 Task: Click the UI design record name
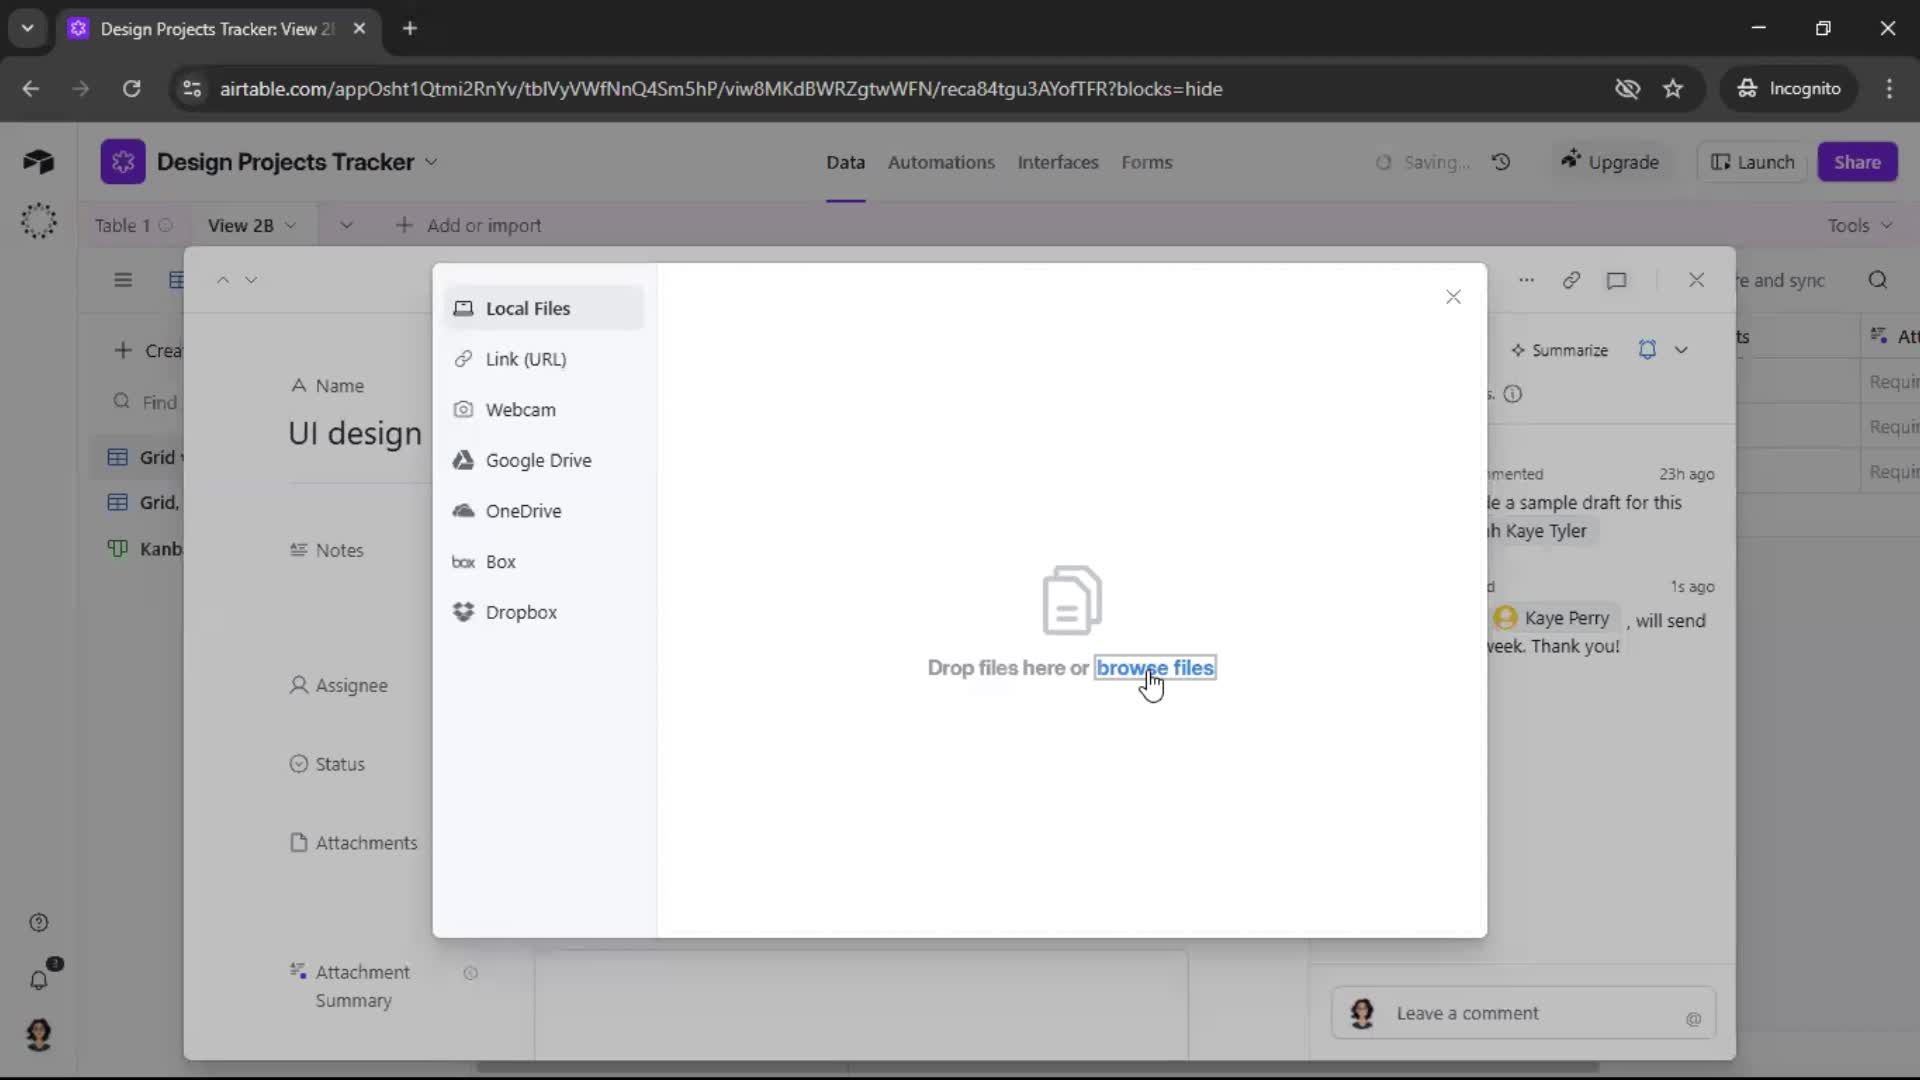(355, 434)
